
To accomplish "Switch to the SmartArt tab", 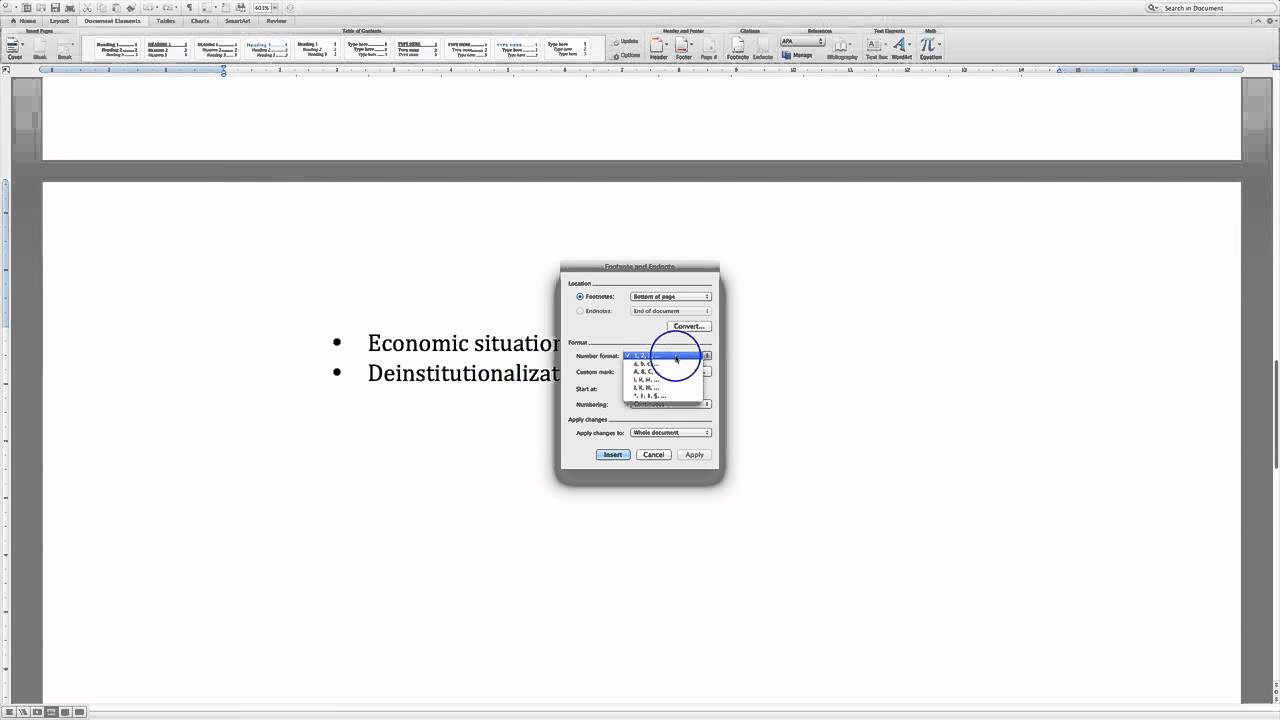I will click(x=238, y=21).
